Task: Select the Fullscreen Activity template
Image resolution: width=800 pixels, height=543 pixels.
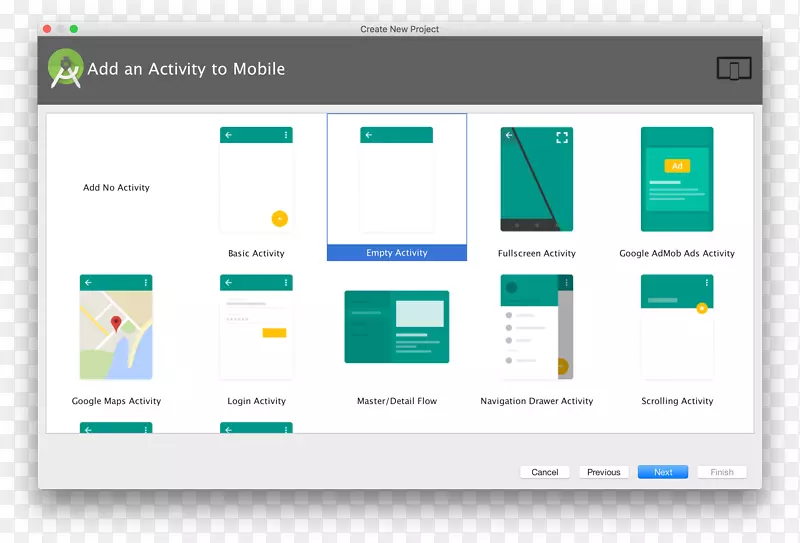Action: pos(536,180)
